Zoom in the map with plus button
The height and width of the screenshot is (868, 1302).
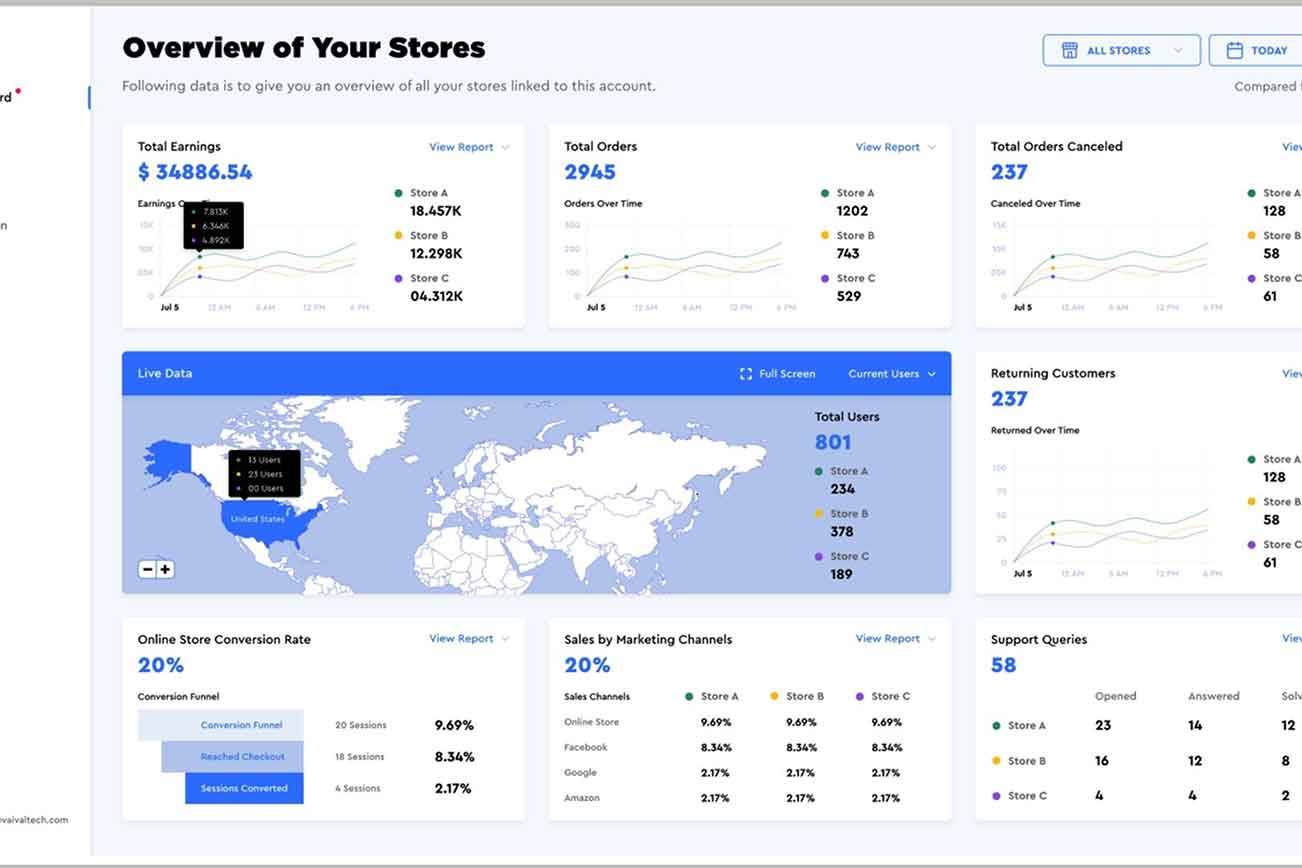pyautogui.click(x=165, y=569)
